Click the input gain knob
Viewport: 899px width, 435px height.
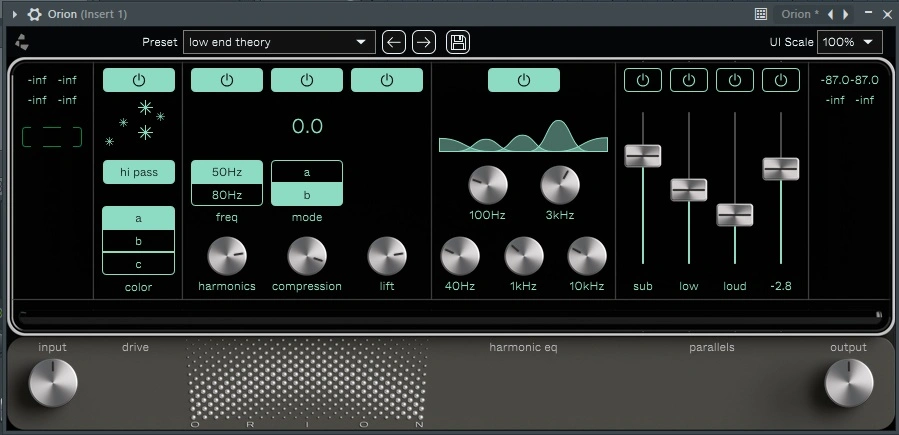53,383
